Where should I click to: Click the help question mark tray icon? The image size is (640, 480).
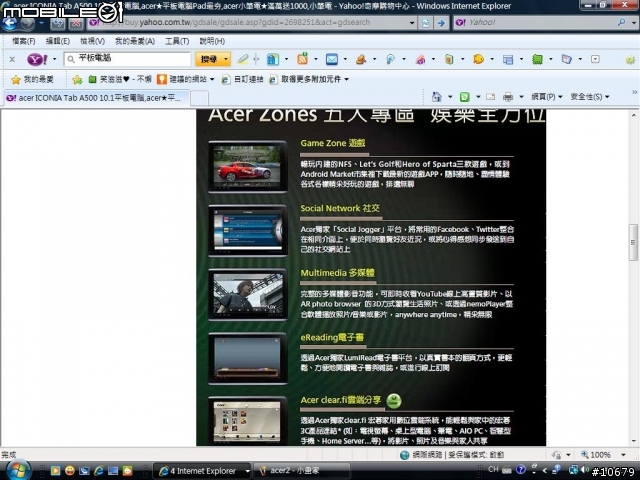(x=520, y=470)
